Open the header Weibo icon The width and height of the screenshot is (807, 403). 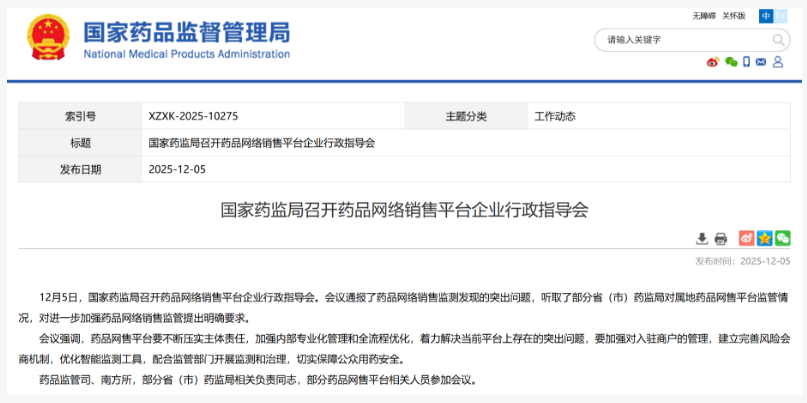(713, 62)
